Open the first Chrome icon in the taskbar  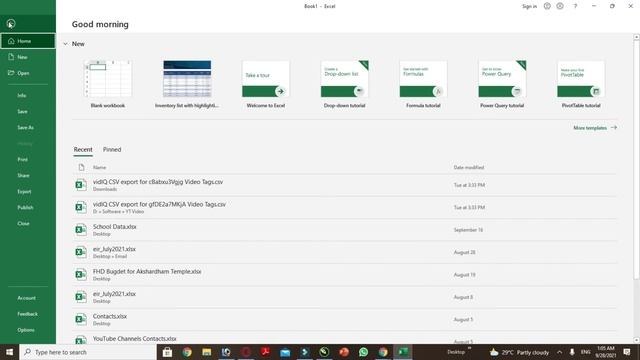point(187,352)
